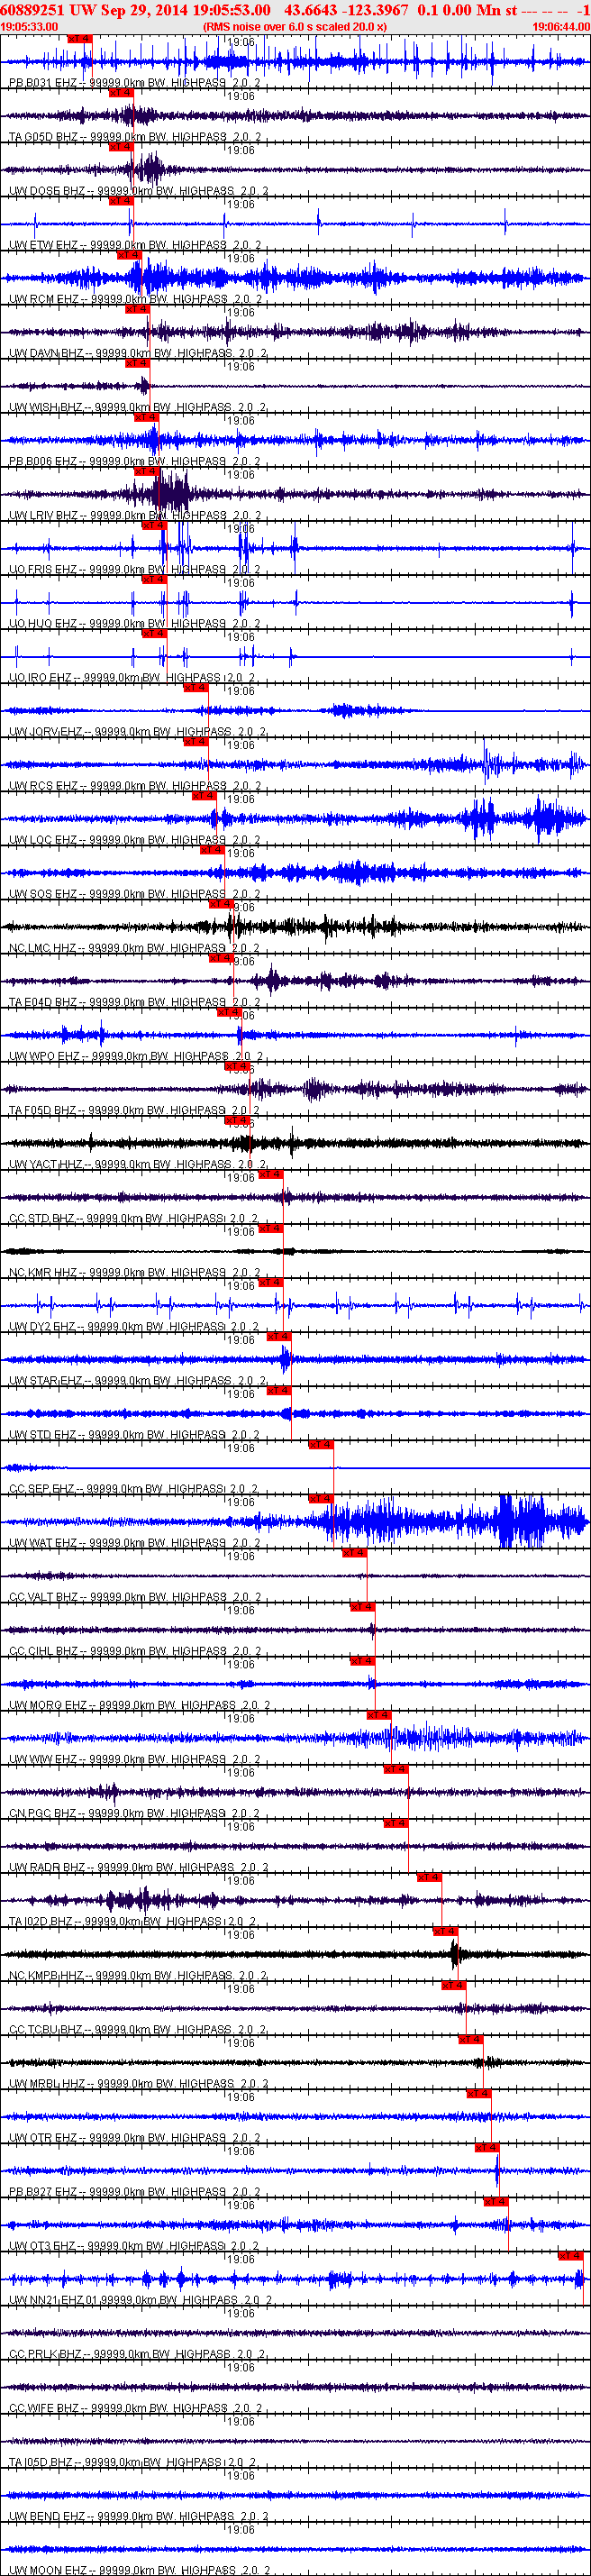Image resolution: width=591 pixels, height=2576 pixels.
Task: Click the 'UW MORO EHZ' station label
Action: [x=48, y=1706]
